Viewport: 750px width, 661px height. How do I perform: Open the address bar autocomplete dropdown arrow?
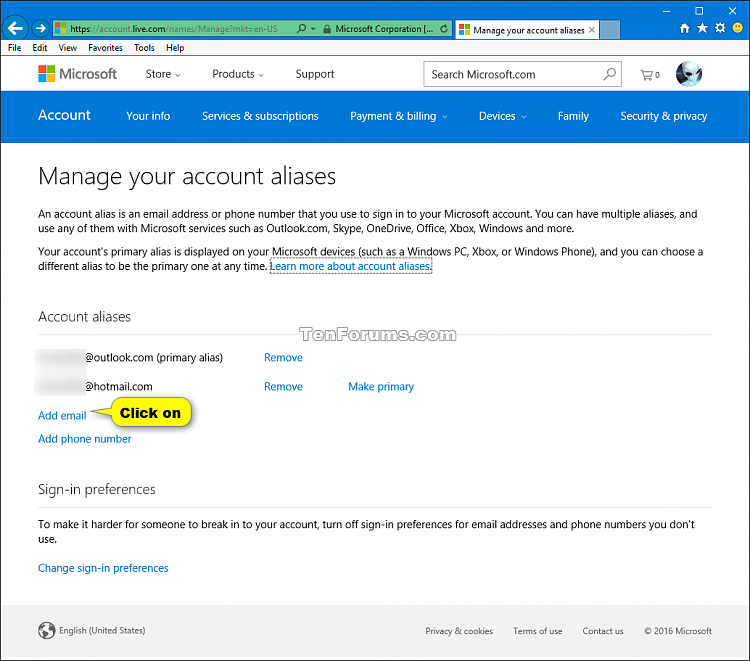(x=313, y=29)
